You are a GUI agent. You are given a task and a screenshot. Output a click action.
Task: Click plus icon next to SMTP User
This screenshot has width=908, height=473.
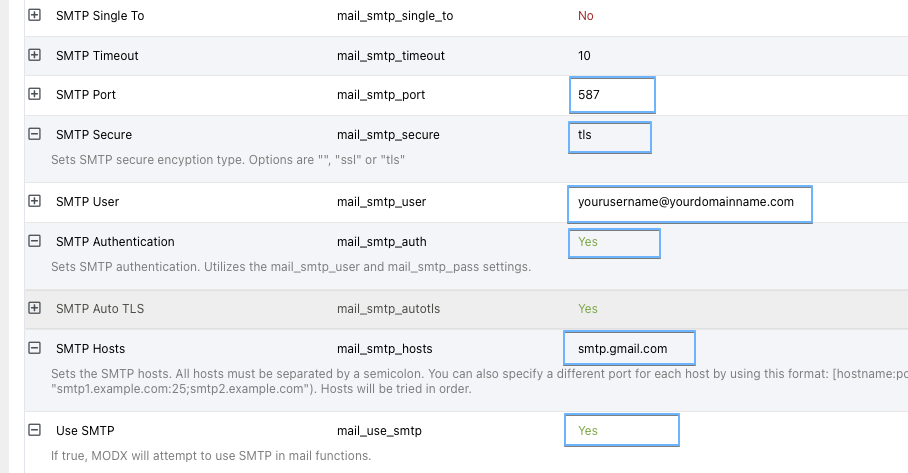35,201
